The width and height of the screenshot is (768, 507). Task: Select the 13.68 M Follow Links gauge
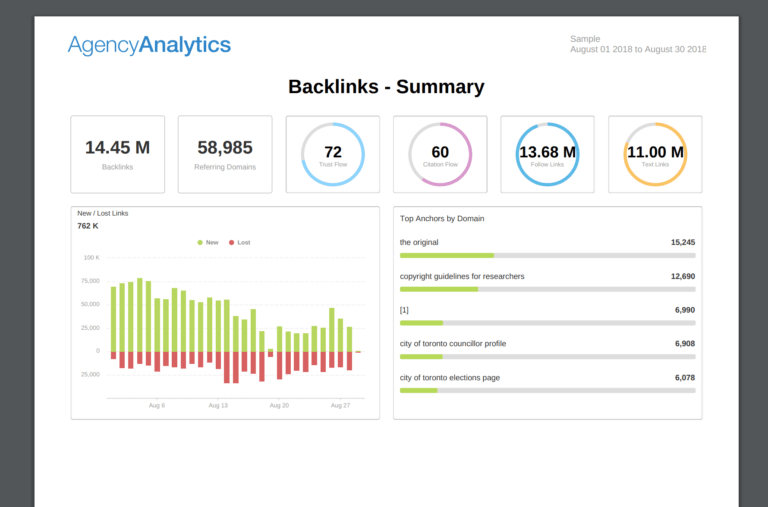pyautogui.click(x=547, y=154)
